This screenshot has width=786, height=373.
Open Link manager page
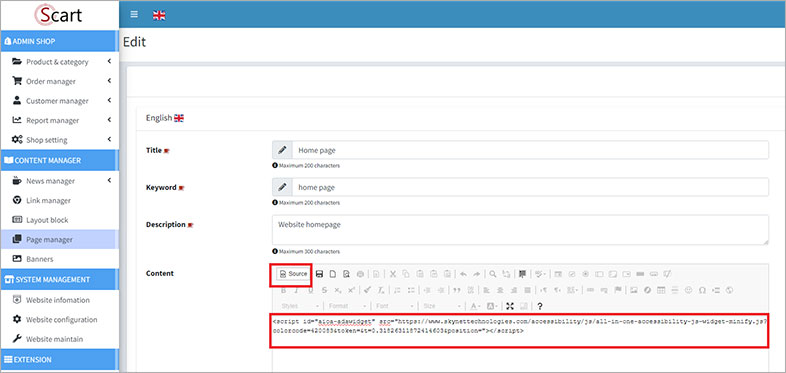point(60,201)
